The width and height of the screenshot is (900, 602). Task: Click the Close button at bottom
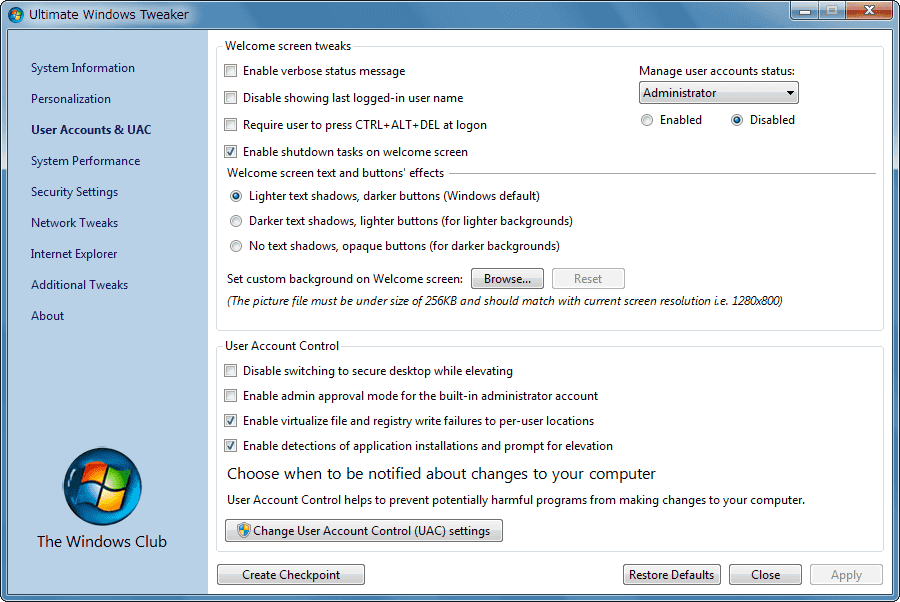point(765,574)
